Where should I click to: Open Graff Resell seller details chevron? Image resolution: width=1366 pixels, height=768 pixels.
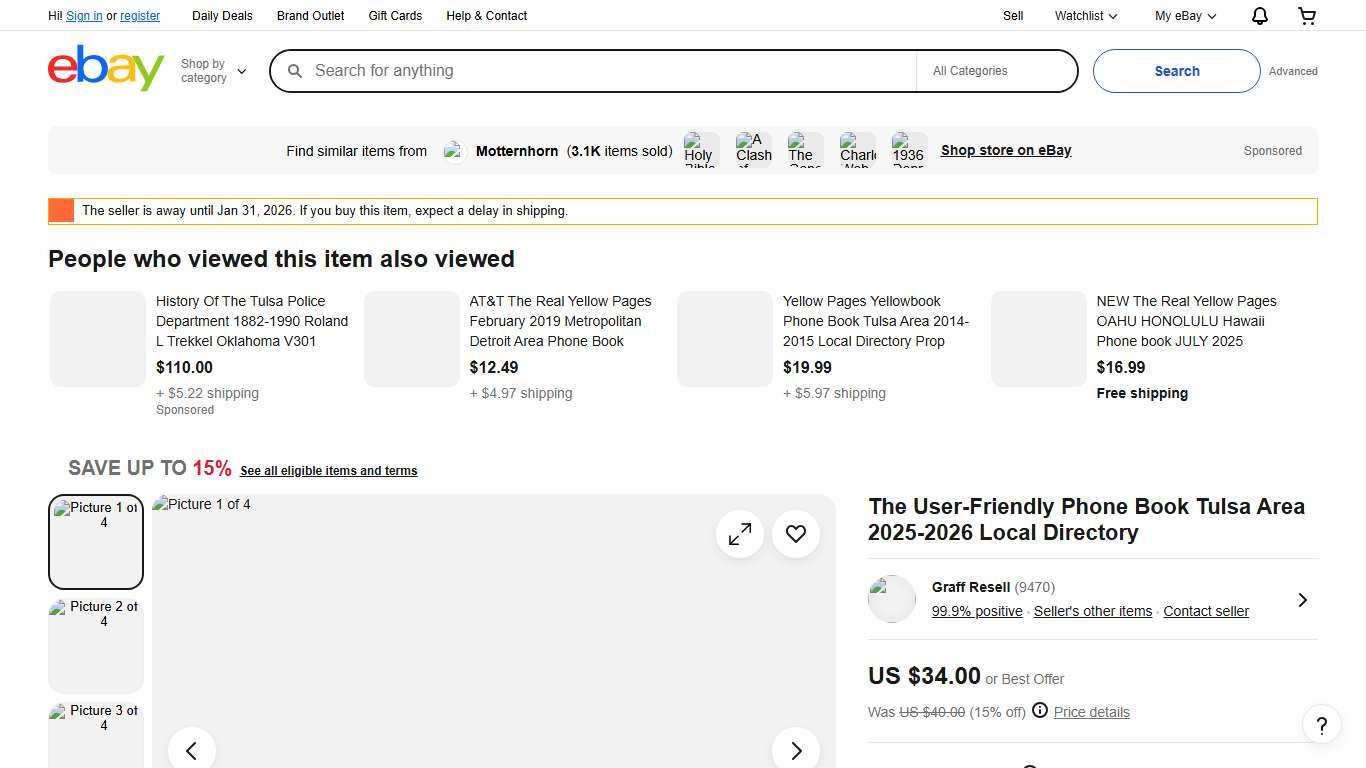[x=1302, y=600]
